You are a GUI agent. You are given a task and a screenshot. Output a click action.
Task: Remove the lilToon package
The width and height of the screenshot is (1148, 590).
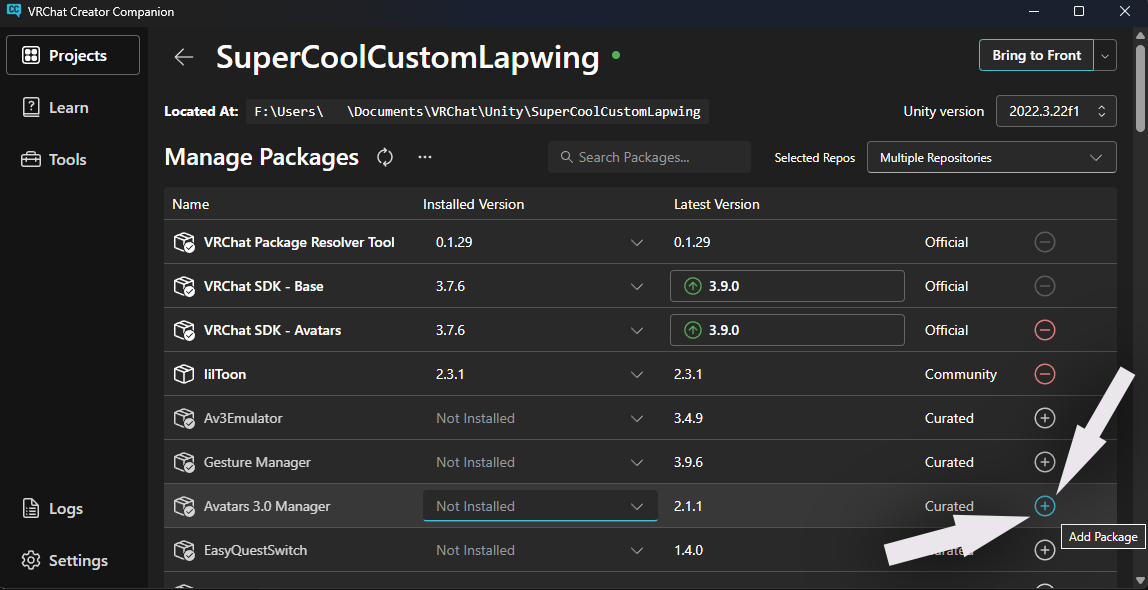point(1044,374)
